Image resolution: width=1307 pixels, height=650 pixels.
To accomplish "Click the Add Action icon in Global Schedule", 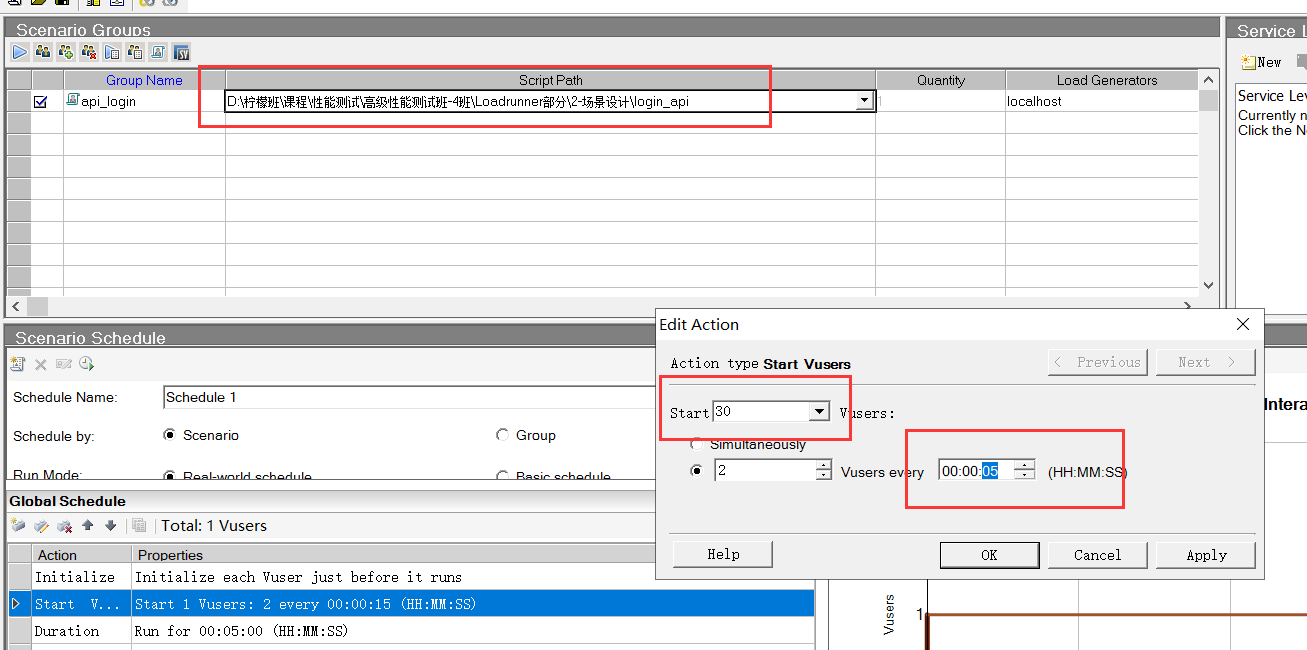I will 17,526.
